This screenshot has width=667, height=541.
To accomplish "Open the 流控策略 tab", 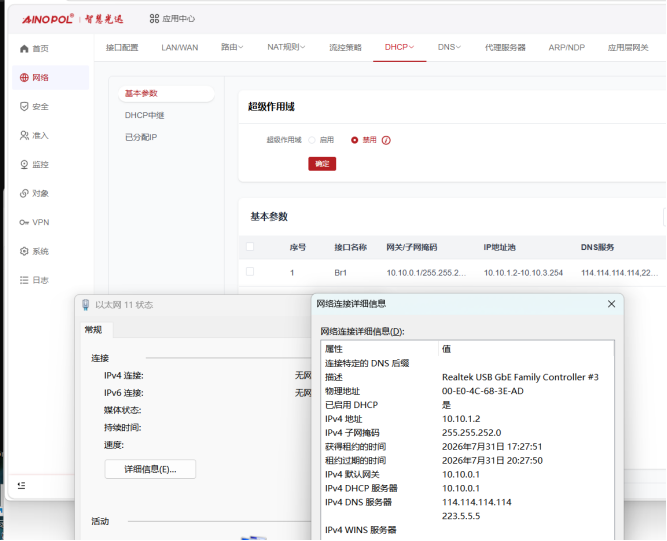I will [345, 47].
